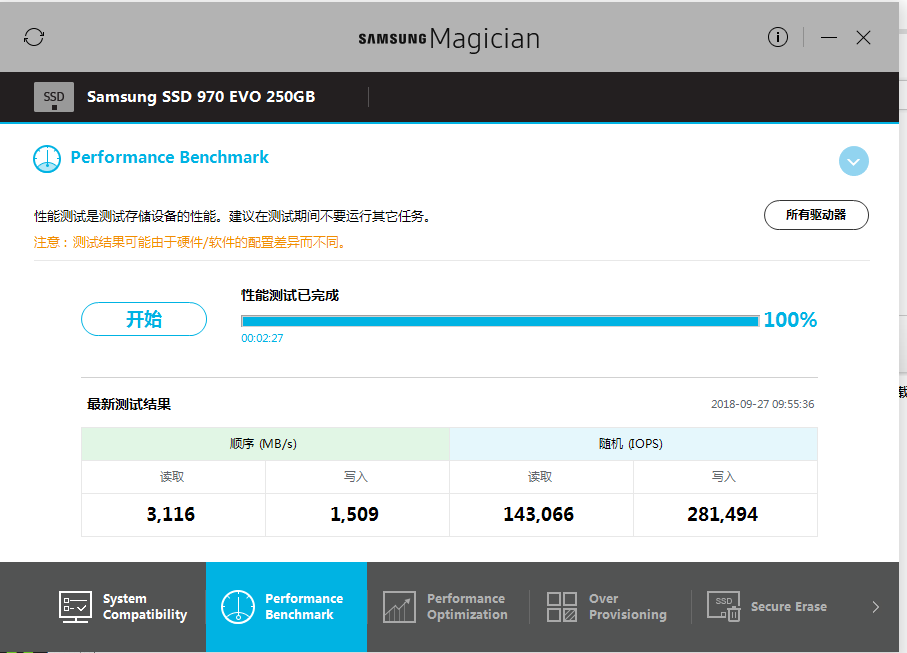Click the Over Provisioning grid icon
This screenshot has height=653, width=907.
pyautogui.click(x=562, y=607)
